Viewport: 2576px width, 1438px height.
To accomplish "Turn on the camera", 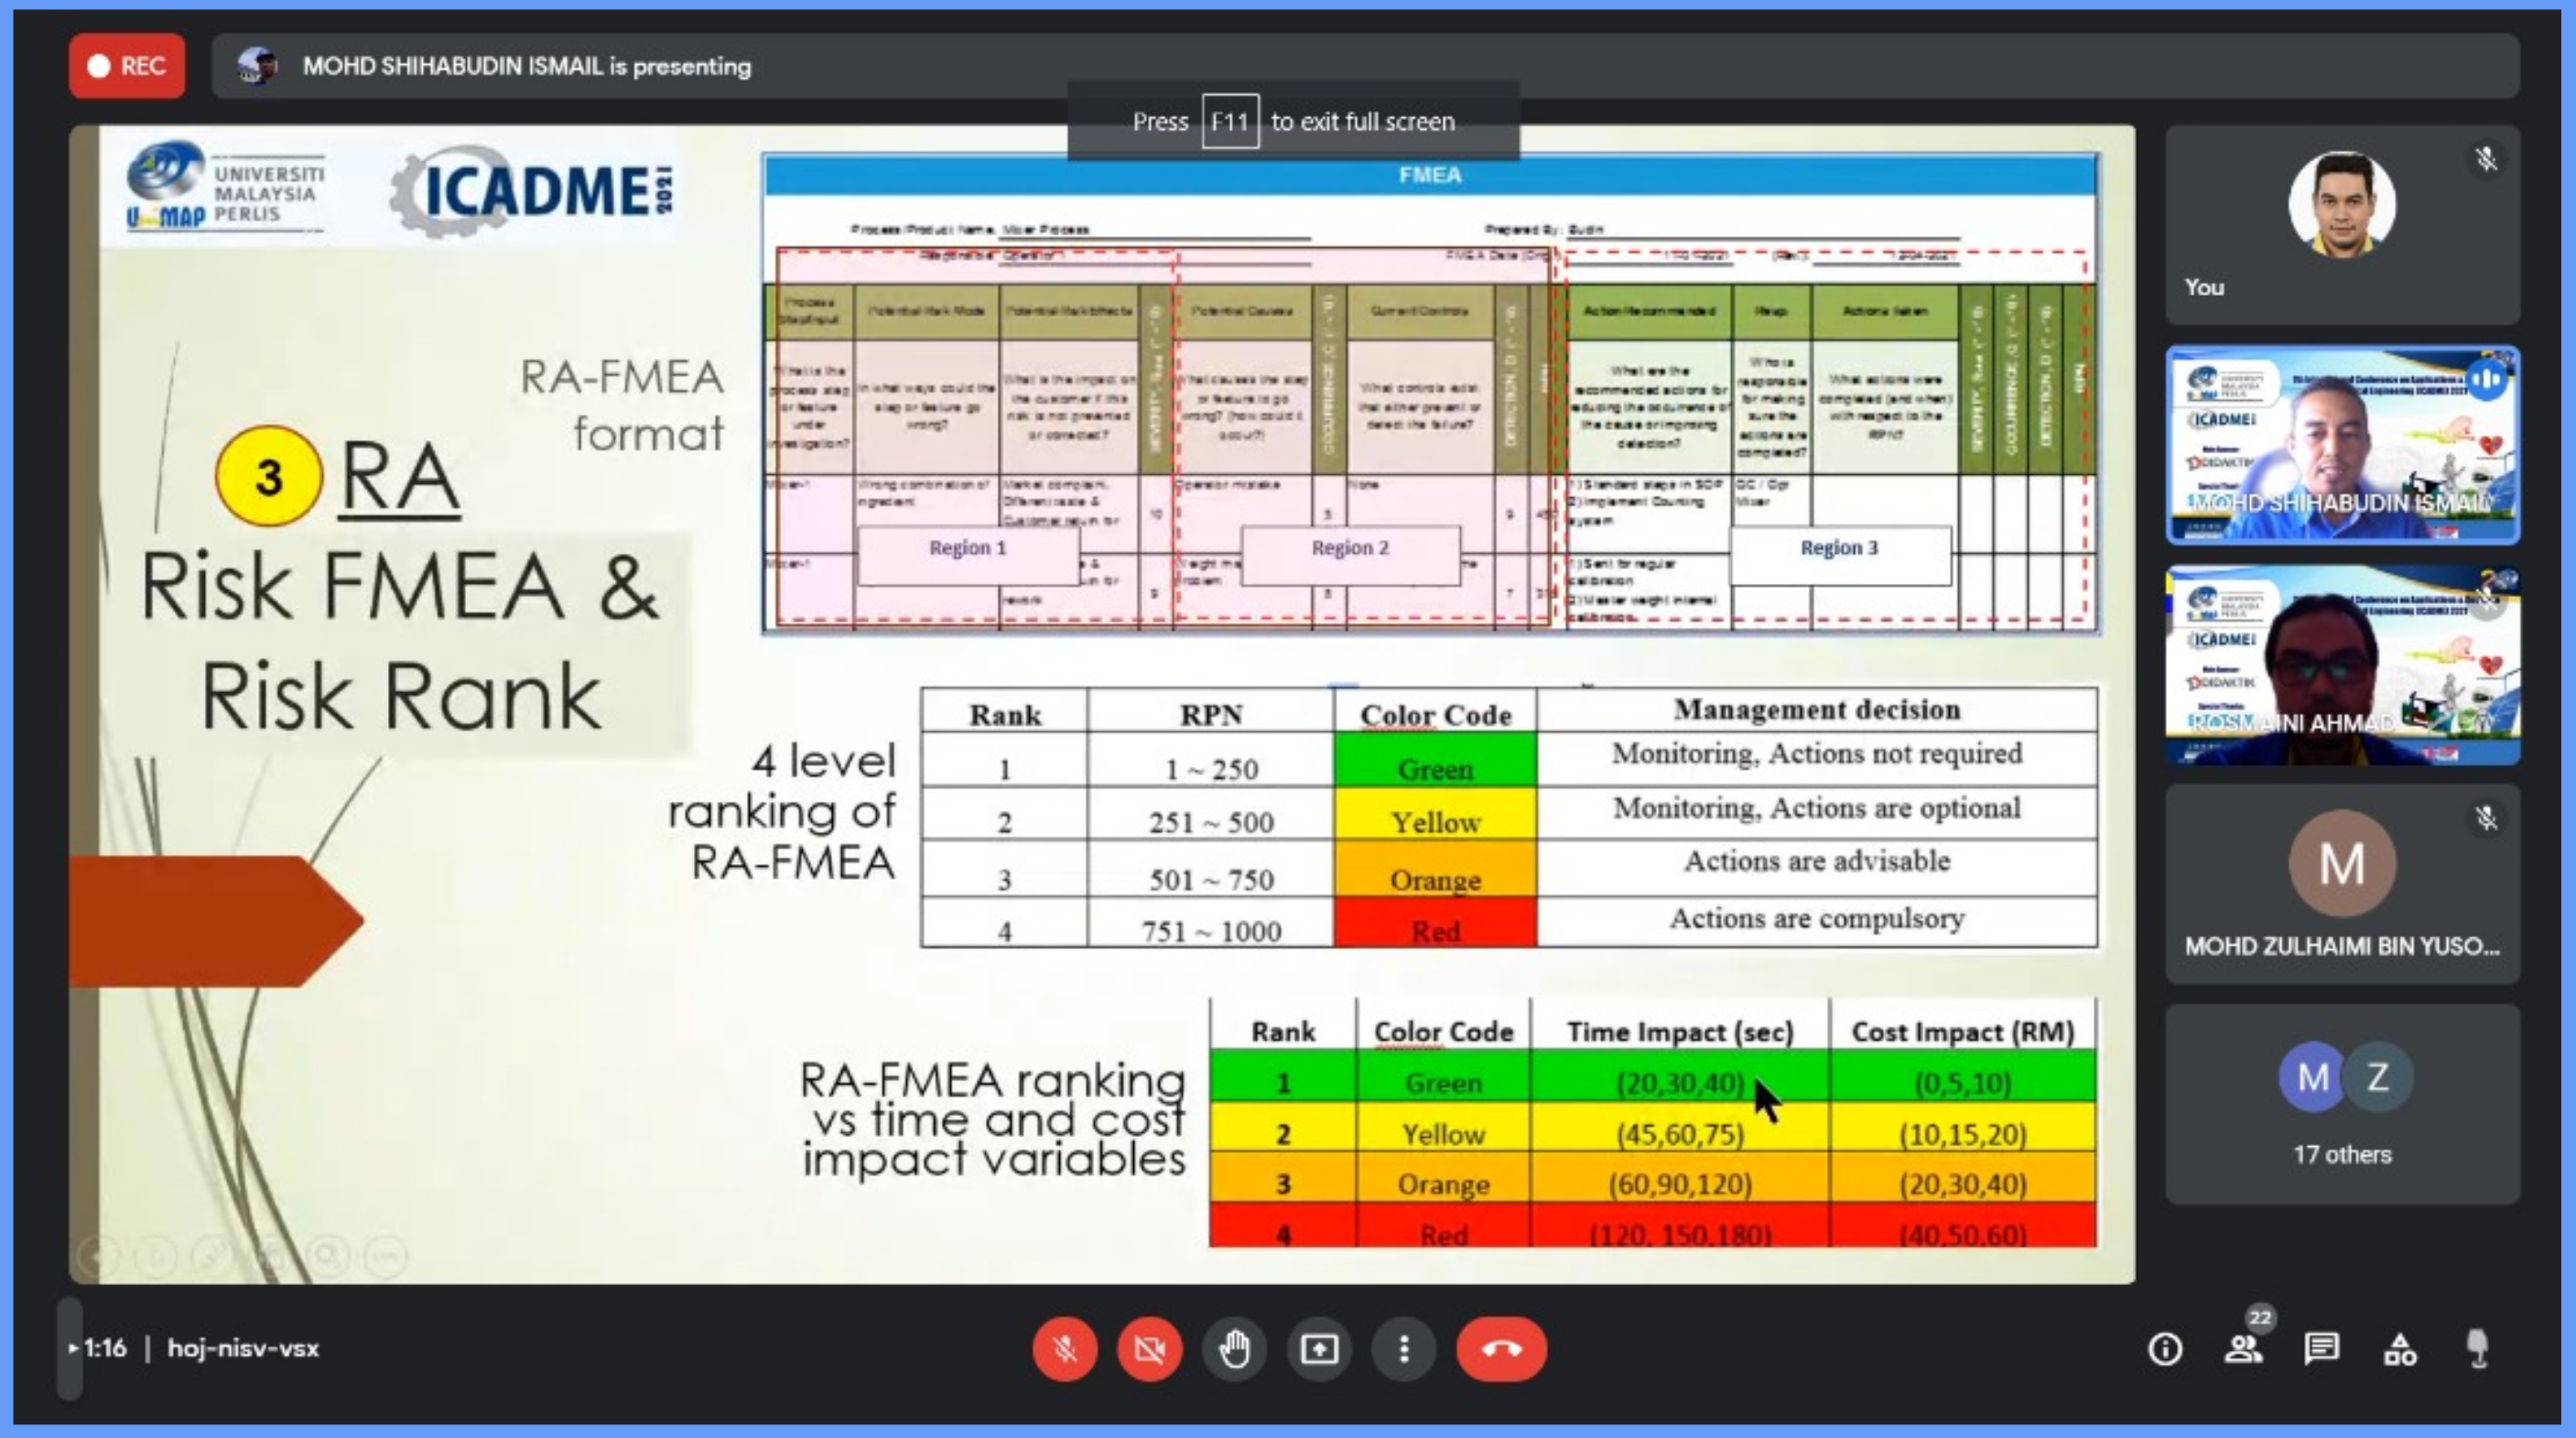I will click(1149, 1349).
